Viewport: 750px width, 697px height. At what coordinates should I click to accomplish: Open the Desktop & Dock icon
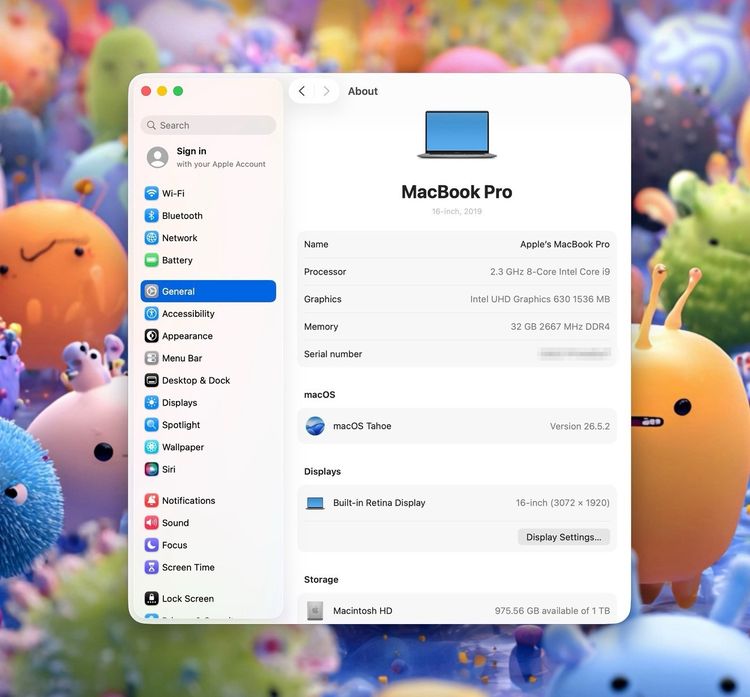[x=151, y=380]
